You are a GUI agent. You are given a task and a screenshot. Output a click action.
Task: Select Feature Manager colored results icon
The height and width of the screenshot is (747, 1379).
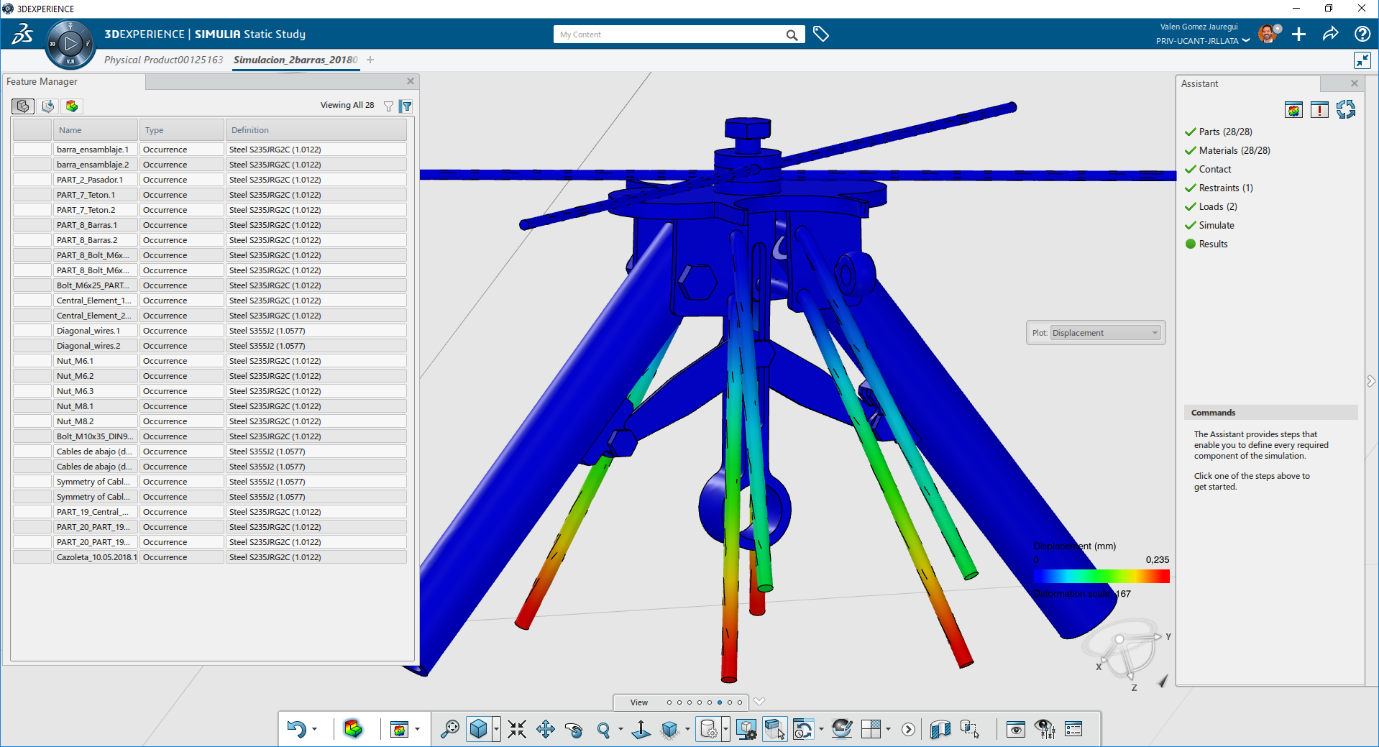(72, 106)
